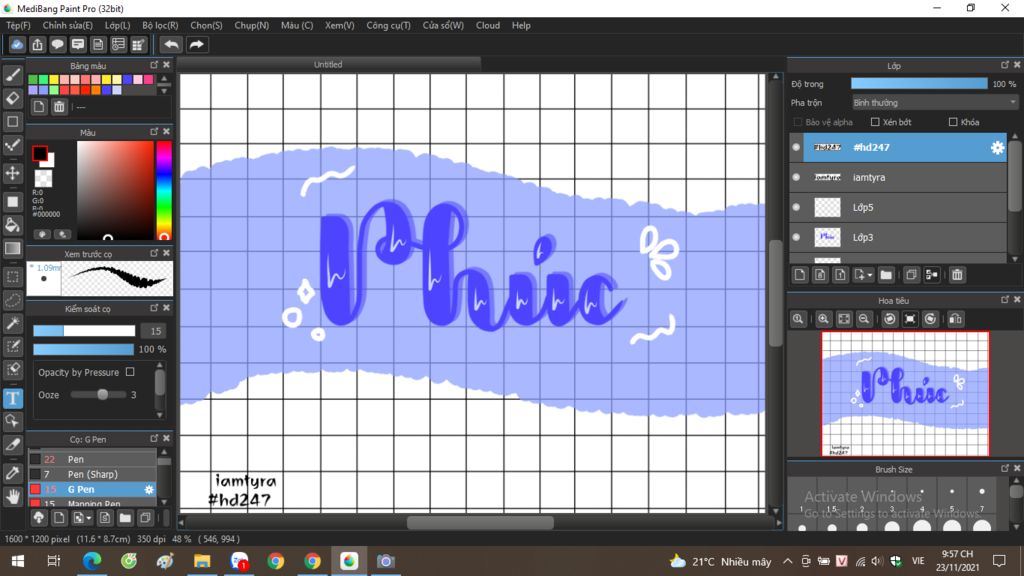Delete layer with trash icon in Lớp panel
Image resolution: width=1024 pixels, height=576 pixels.
click(x=957, y=275)
